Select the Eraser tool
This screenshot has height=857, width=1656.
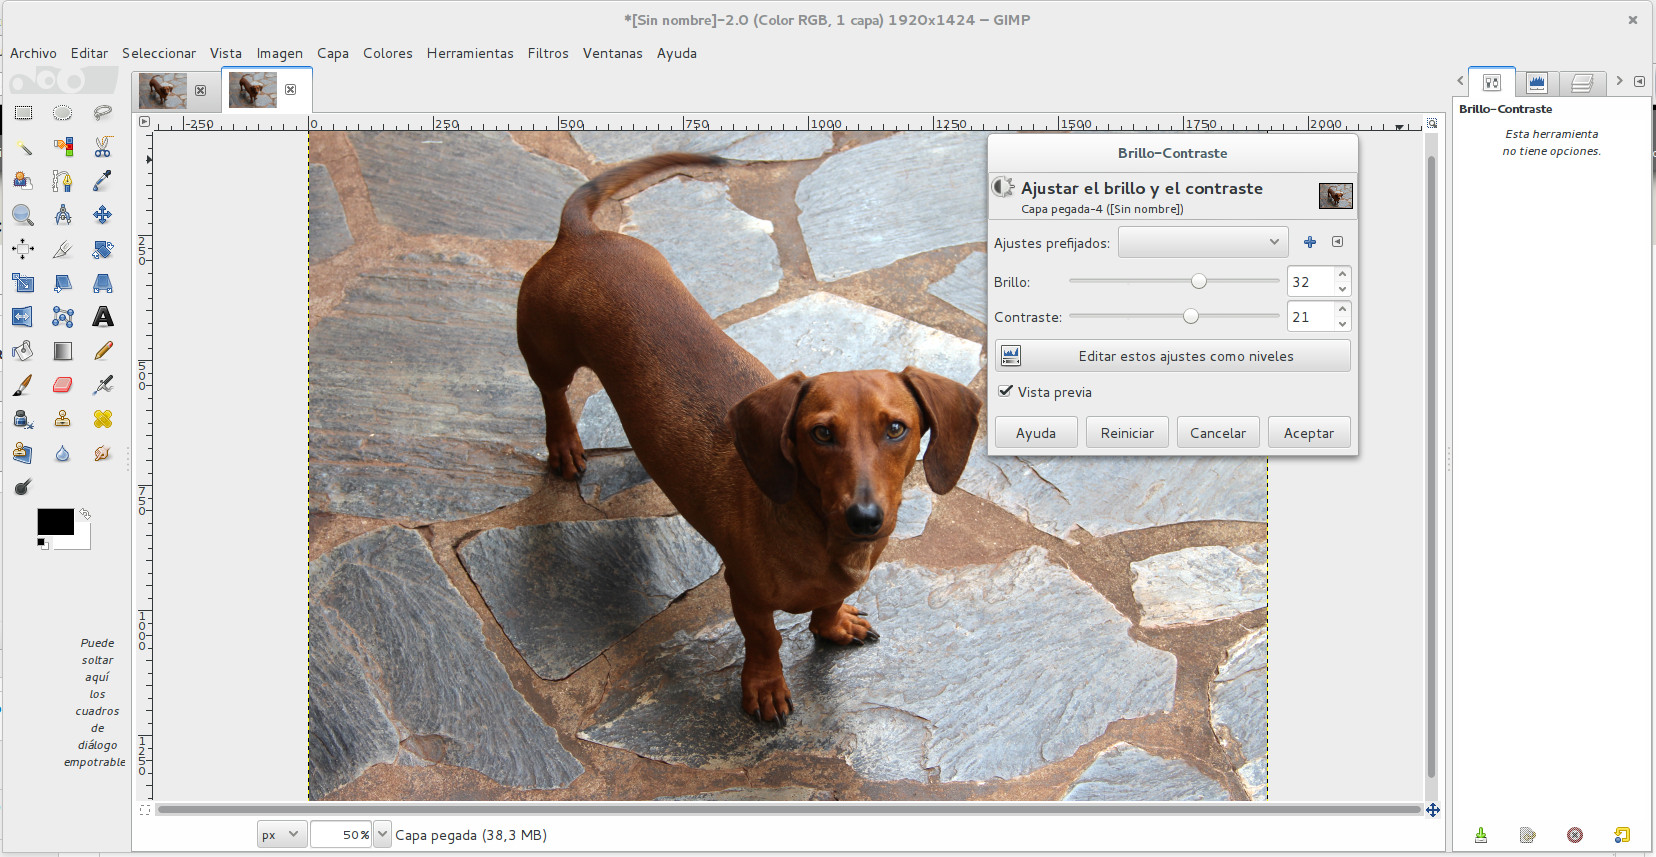(x=63, y=385)
